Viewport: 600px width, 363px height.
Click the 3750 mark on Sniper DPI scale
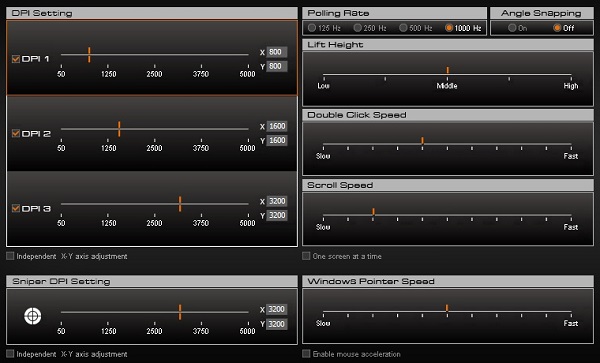pyautogui.click(x=201, y=331)
